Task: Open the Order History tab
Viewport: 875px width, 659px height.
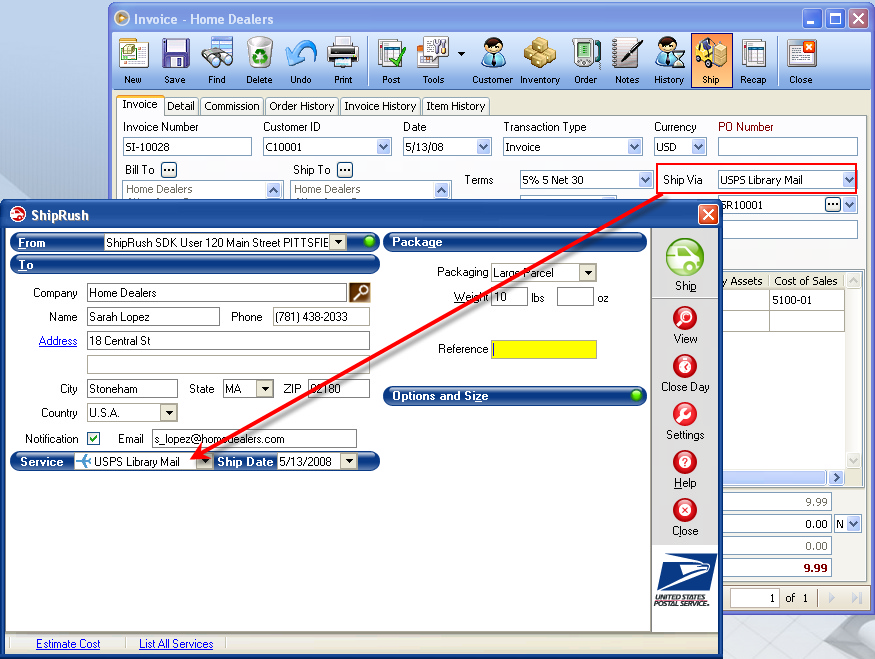Action: click(301, 106)
